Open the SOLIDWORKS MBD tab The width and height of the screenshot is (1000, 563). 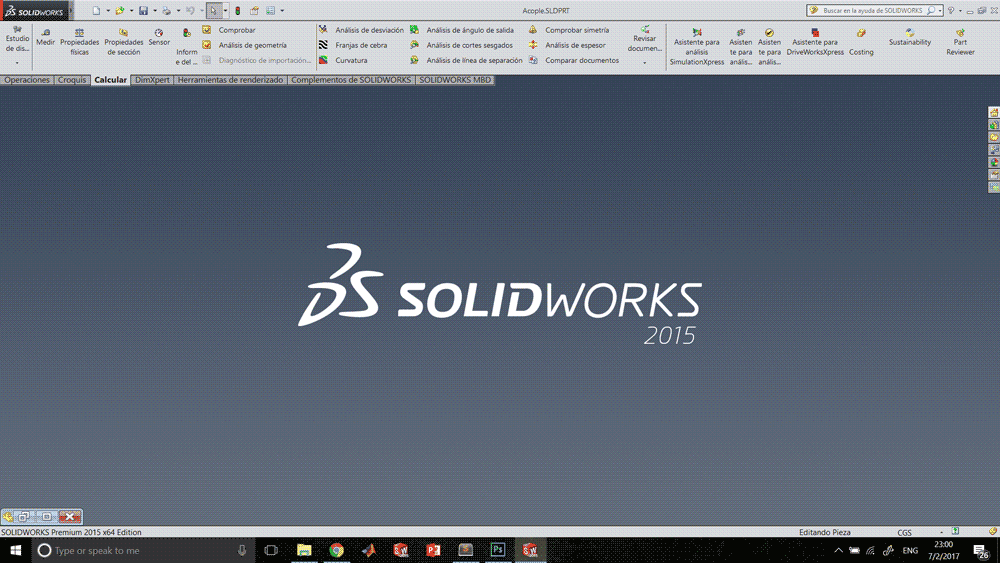click(455, 80)
